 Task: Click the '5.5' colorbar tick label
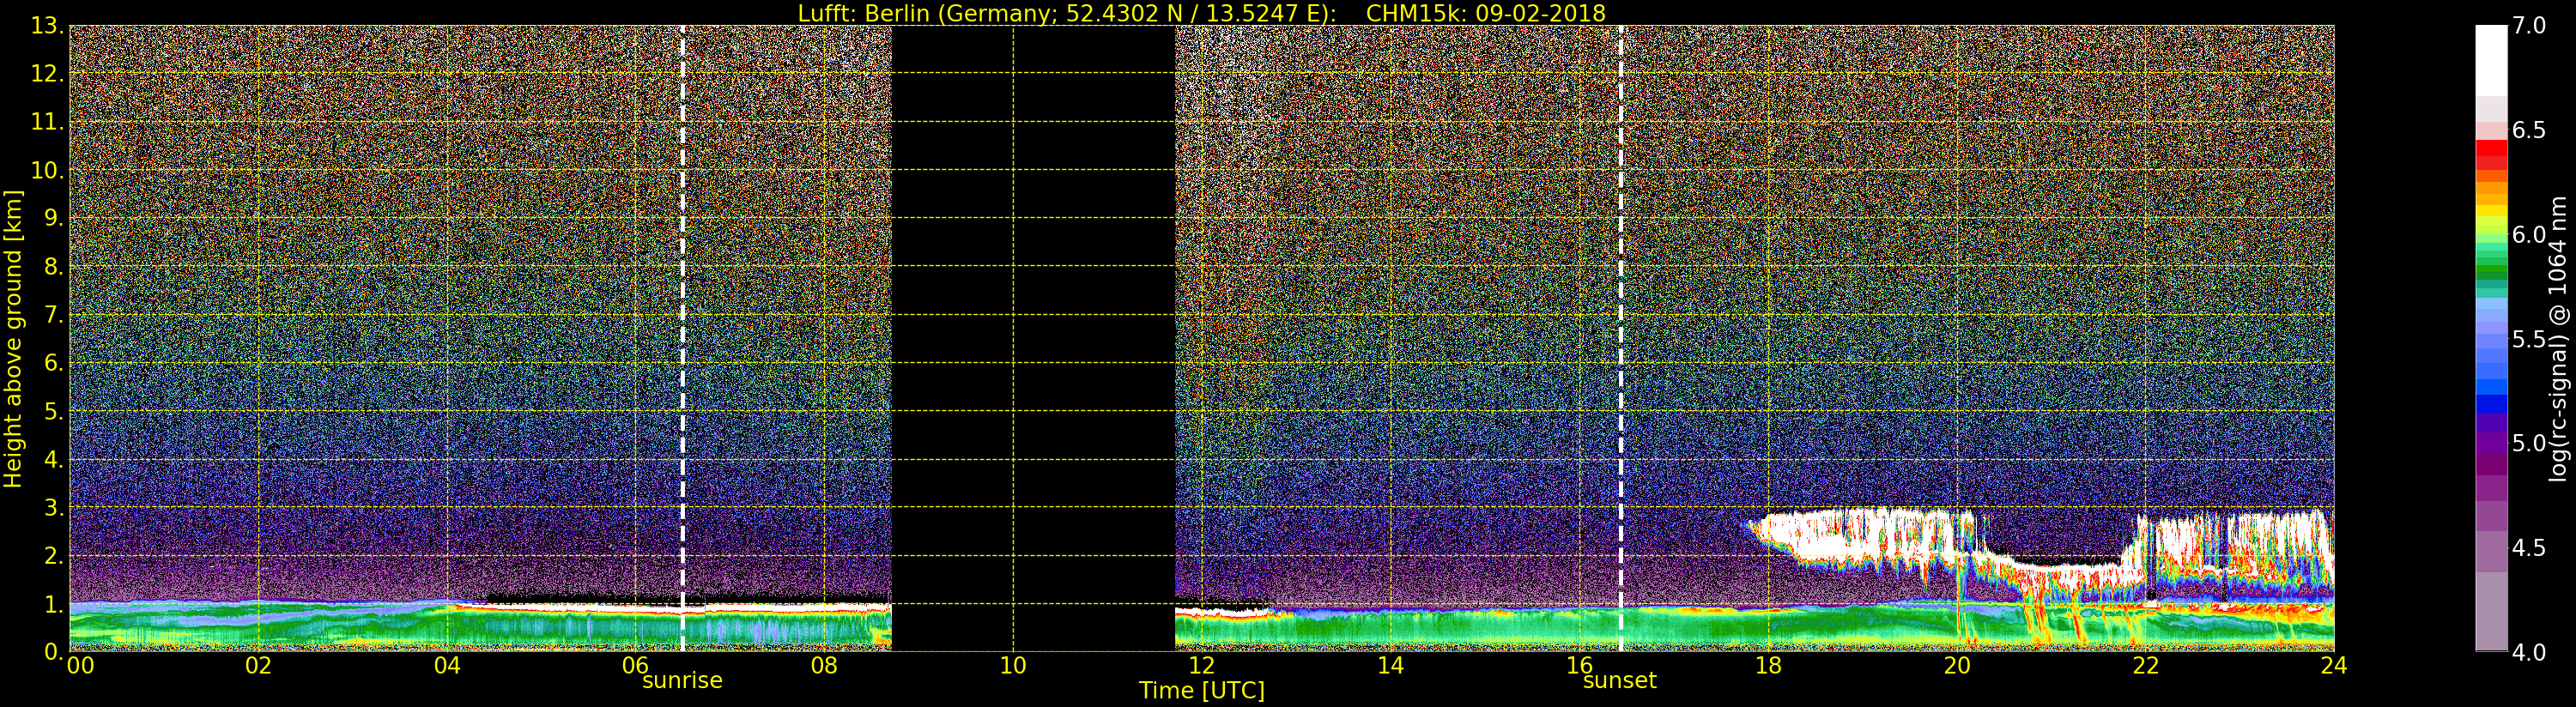[2529, 339]
